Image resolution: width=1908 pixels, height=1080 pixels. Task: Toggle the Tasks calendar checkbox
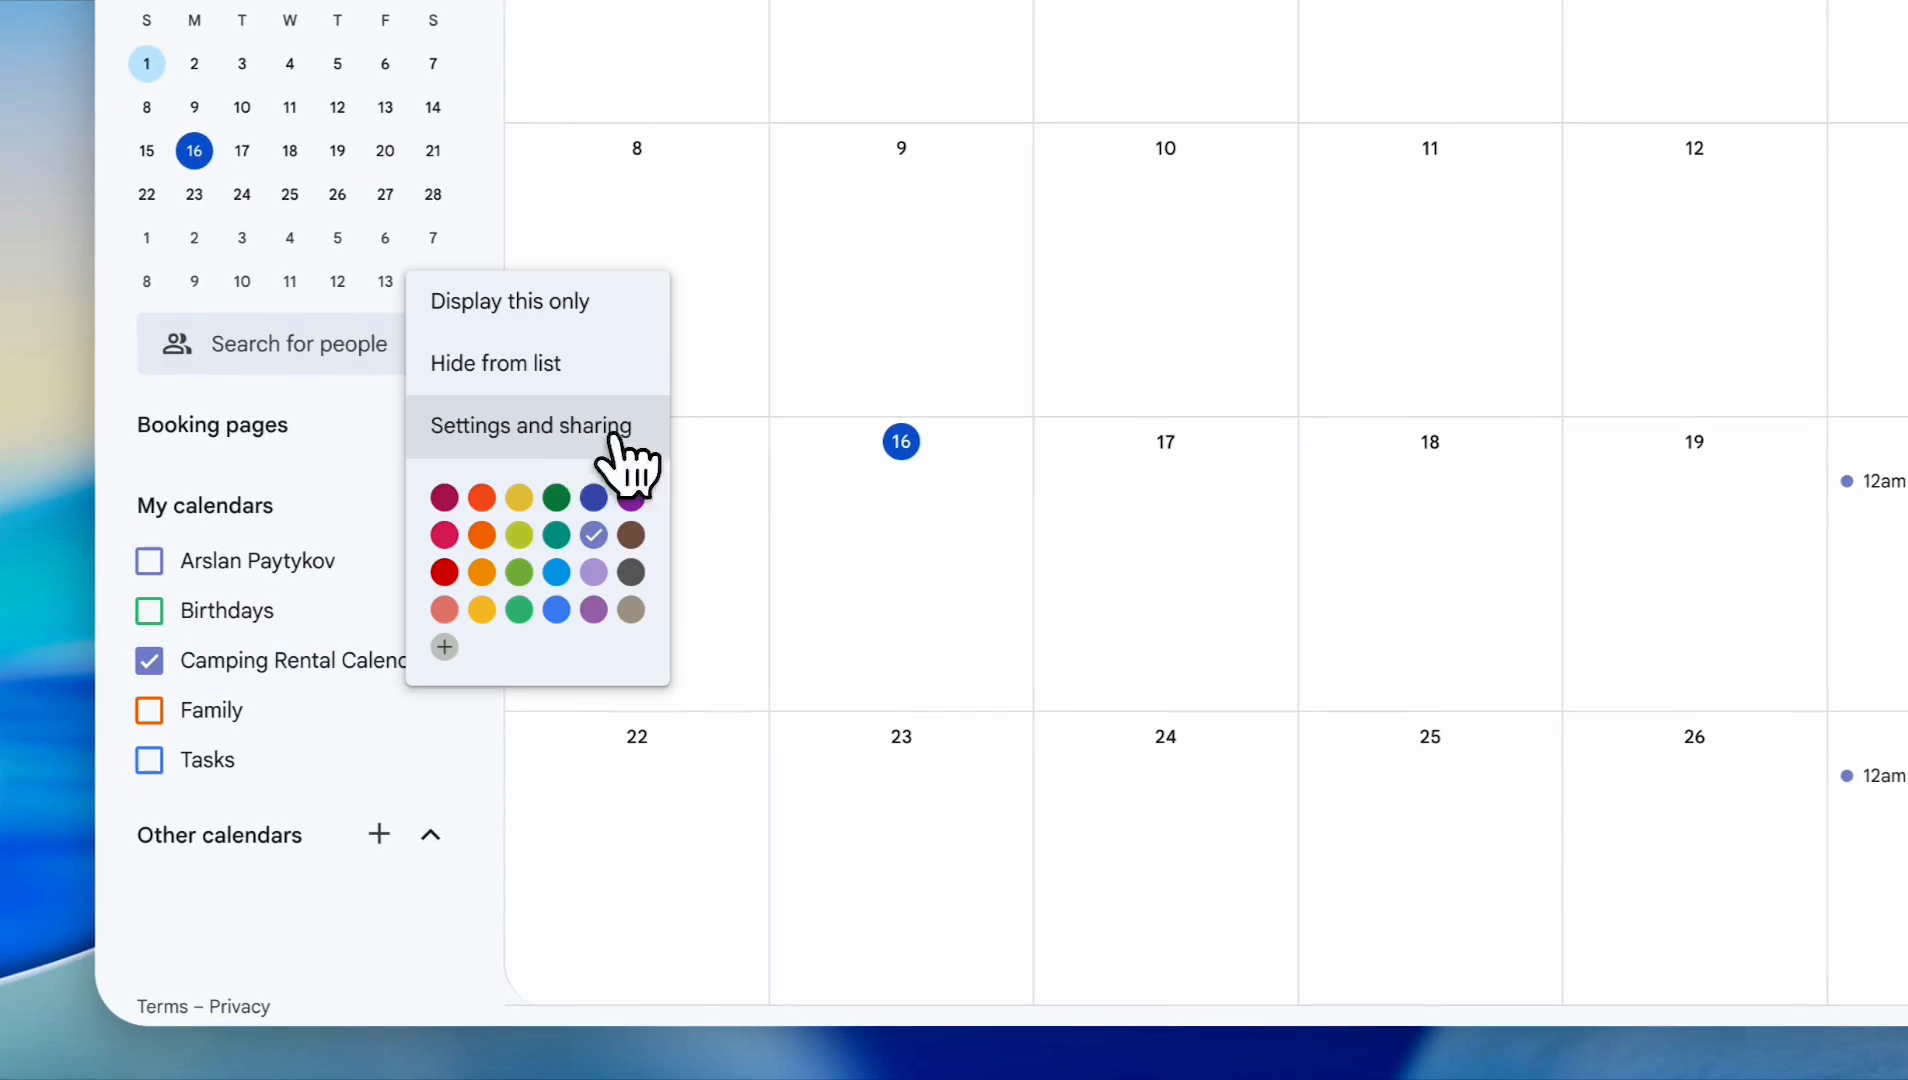(149, 760)
